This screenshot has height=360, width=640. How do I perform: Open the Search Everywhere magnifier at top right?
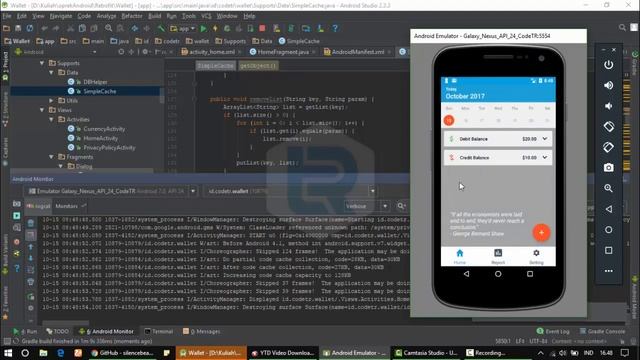point(622,27)
